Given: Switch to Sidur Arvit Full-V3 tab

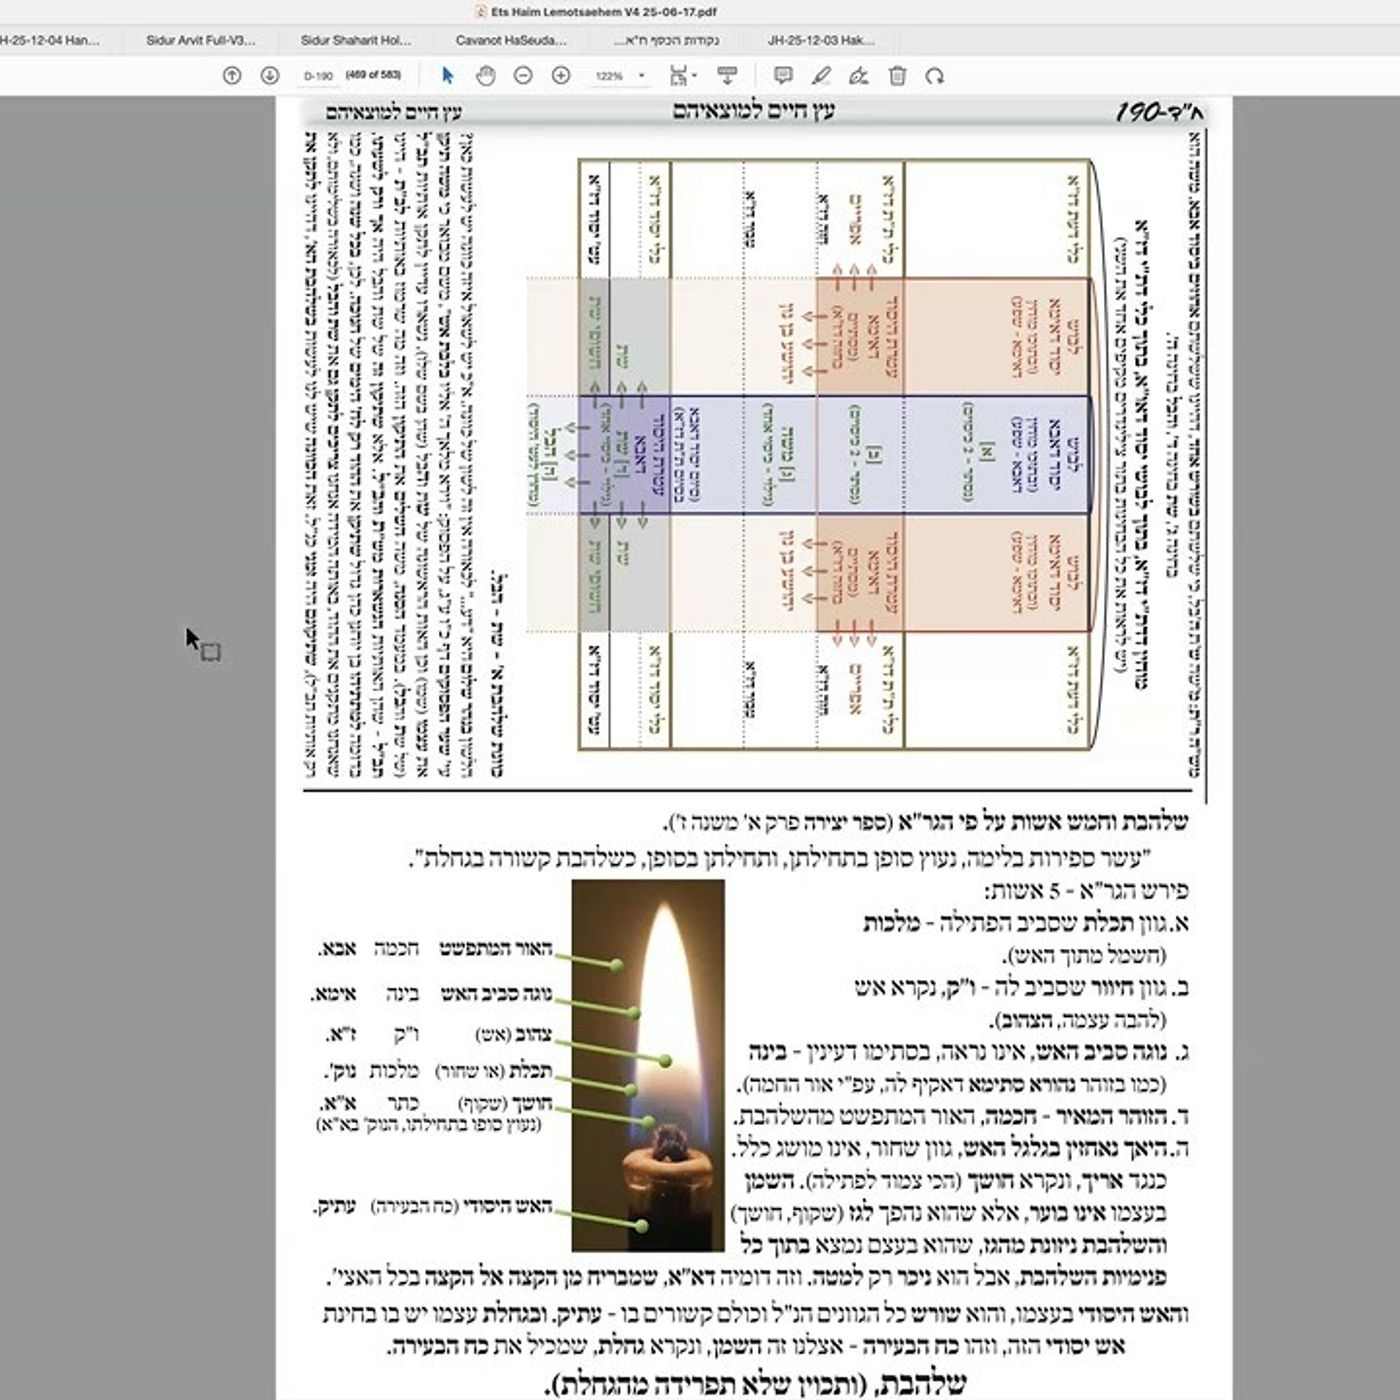Looking at the screenshot, I should [x=200, y=41].
